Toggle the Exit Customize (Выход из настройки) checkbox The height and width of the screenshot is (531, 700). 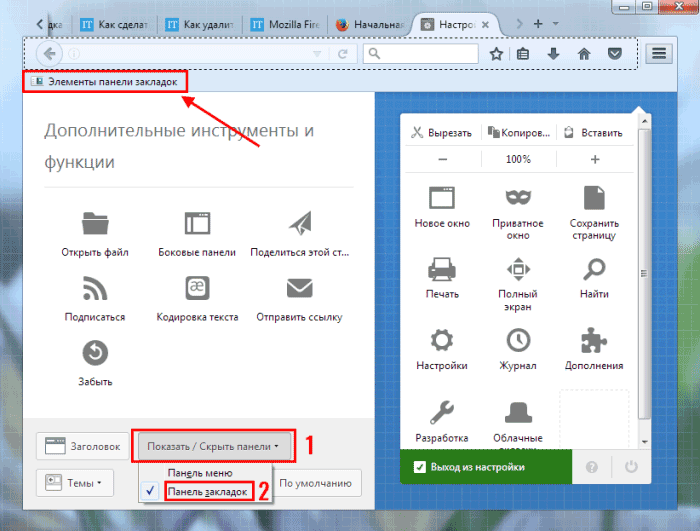click(421, 467)
